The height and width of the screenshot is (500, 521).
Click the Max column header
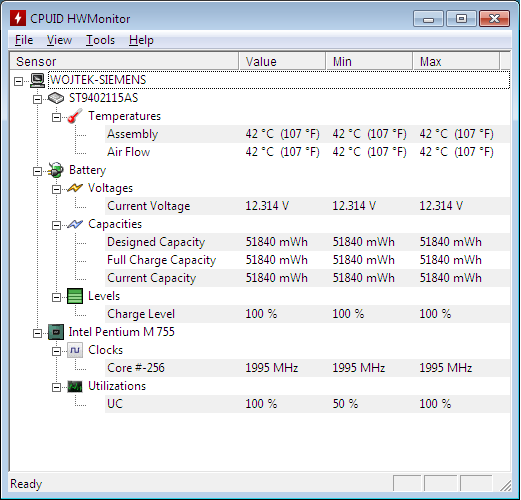pos(456,61)
